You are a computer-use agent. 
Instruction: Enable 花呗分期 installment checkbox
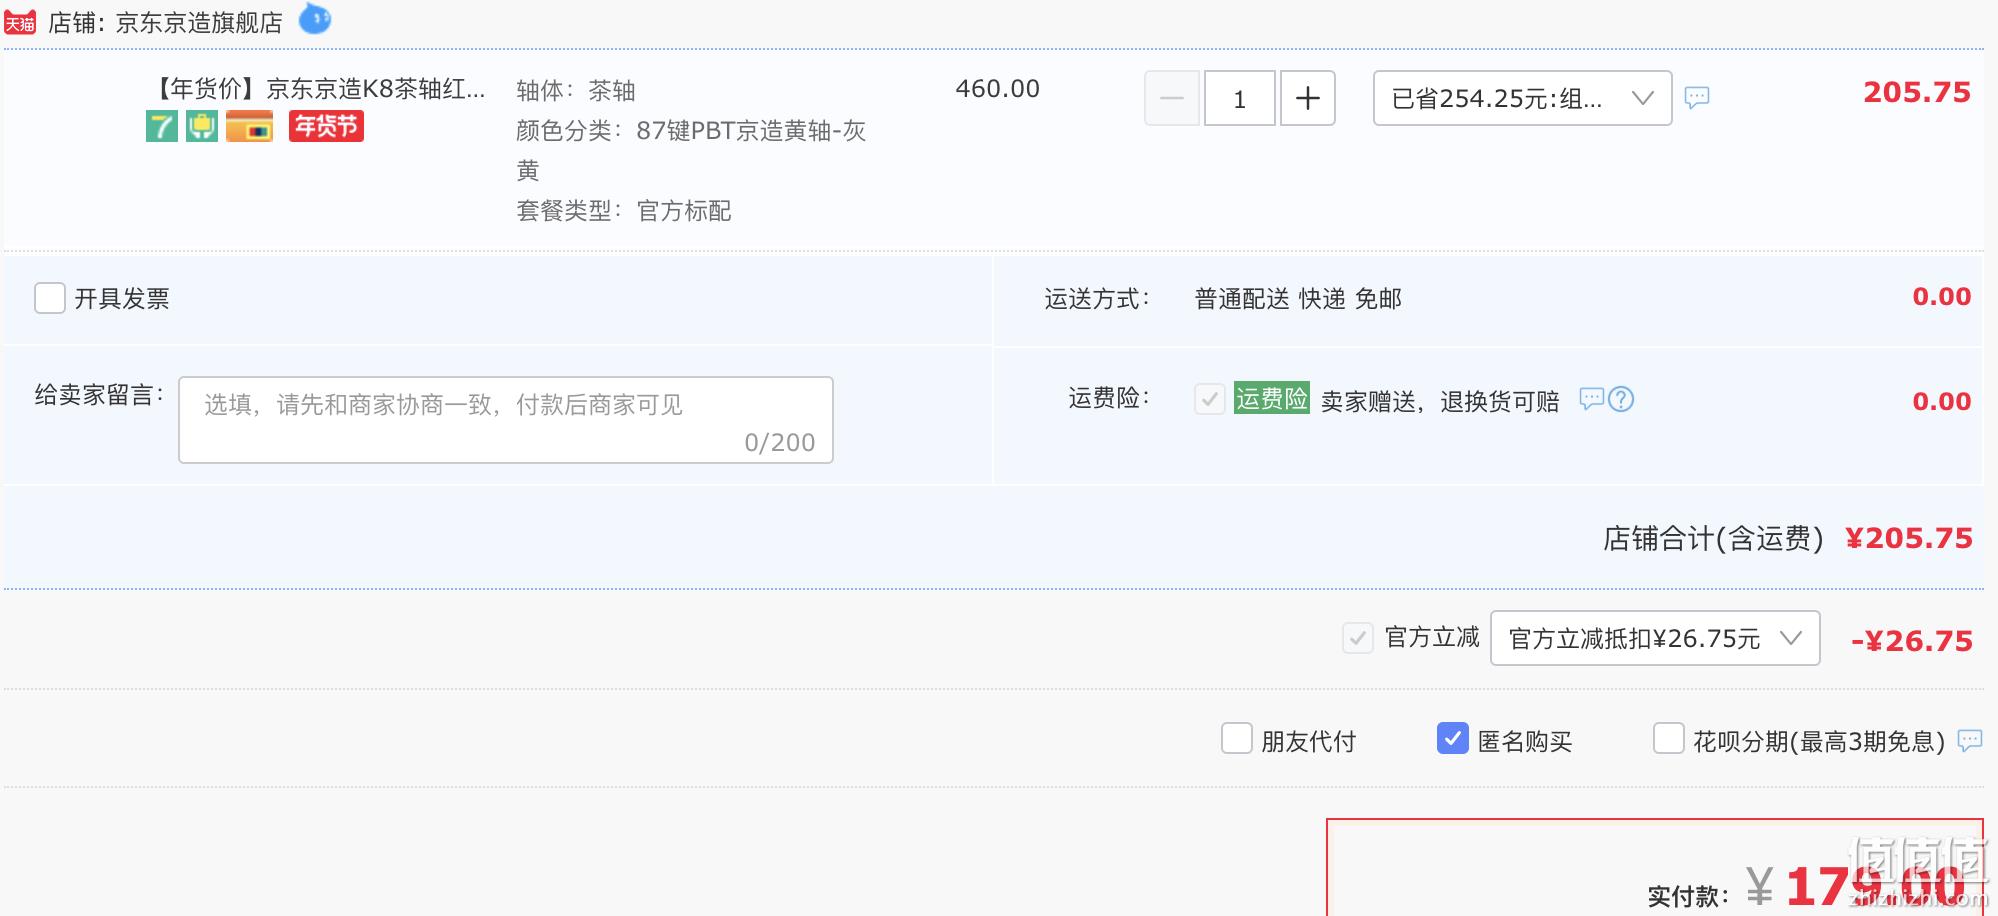[x=1669, y=739]
